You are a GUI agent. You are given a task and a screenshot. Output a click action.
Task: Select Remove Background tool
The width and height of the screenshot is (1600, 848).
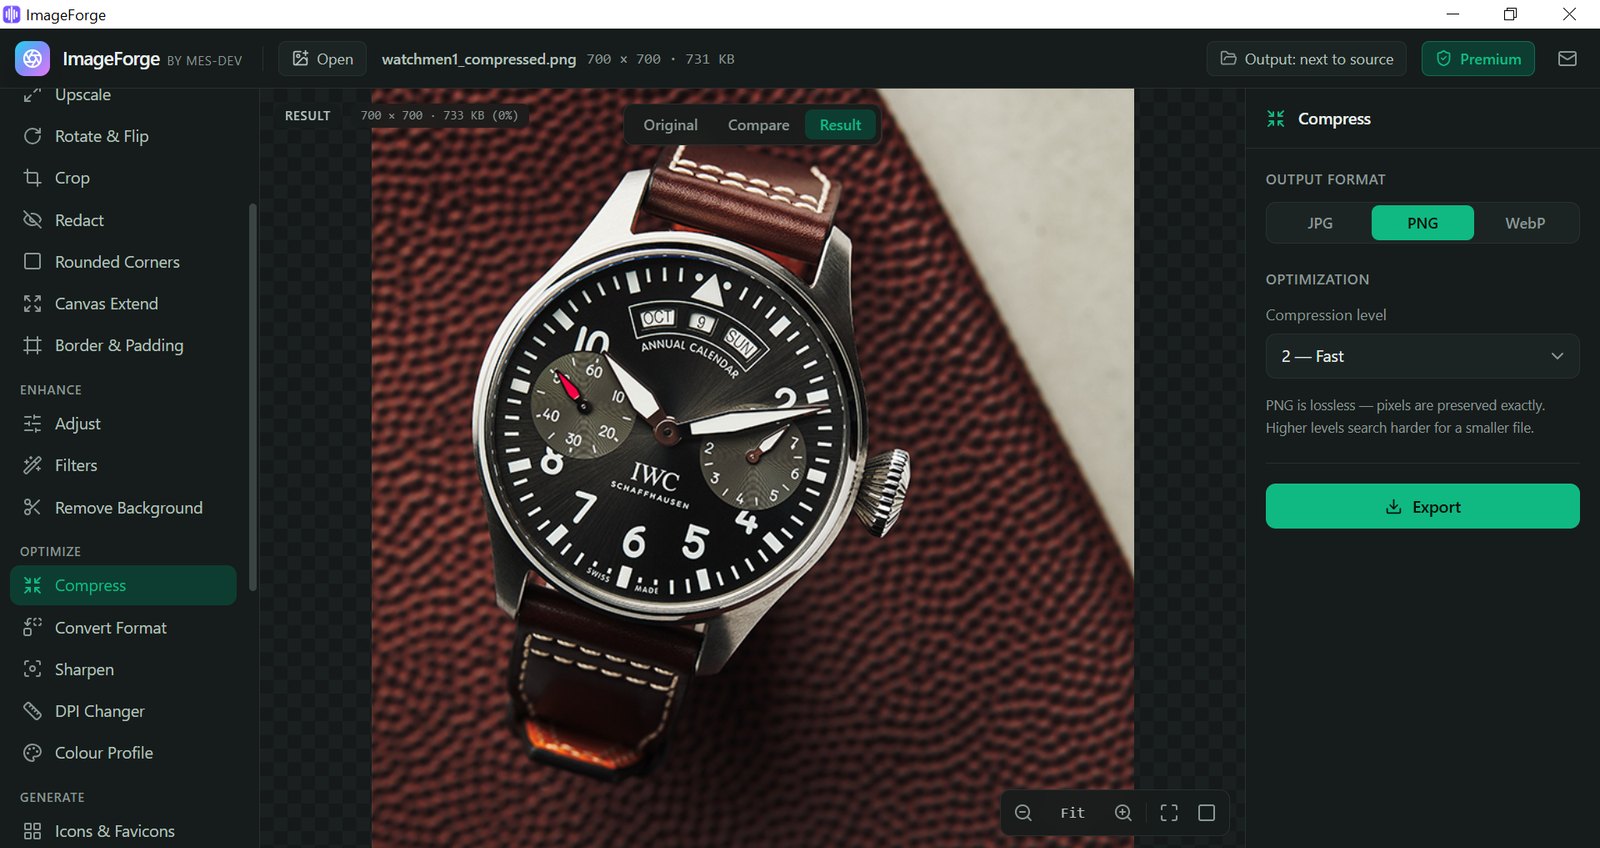(x=123, y=508)
